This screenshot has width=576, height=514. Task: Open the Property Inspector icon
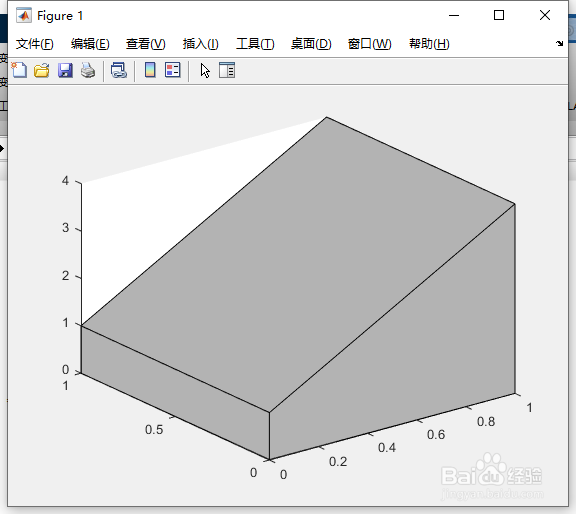(x=227, y=70)
